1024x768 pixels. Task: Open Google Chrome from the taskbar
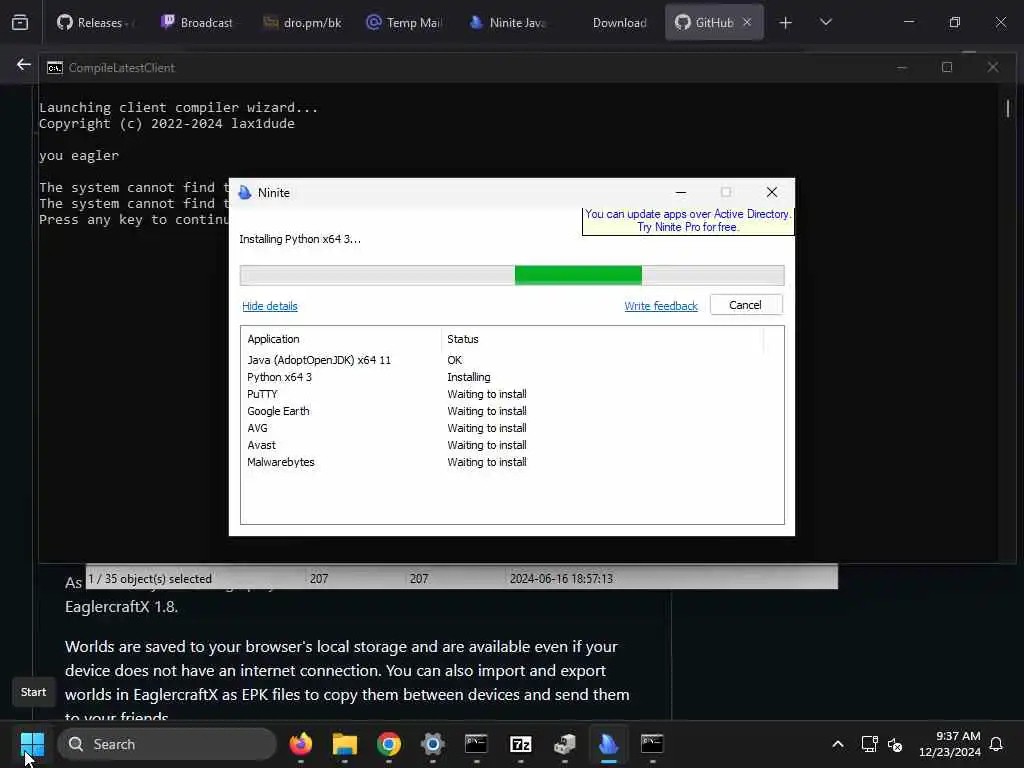click(x=389, y=744)
